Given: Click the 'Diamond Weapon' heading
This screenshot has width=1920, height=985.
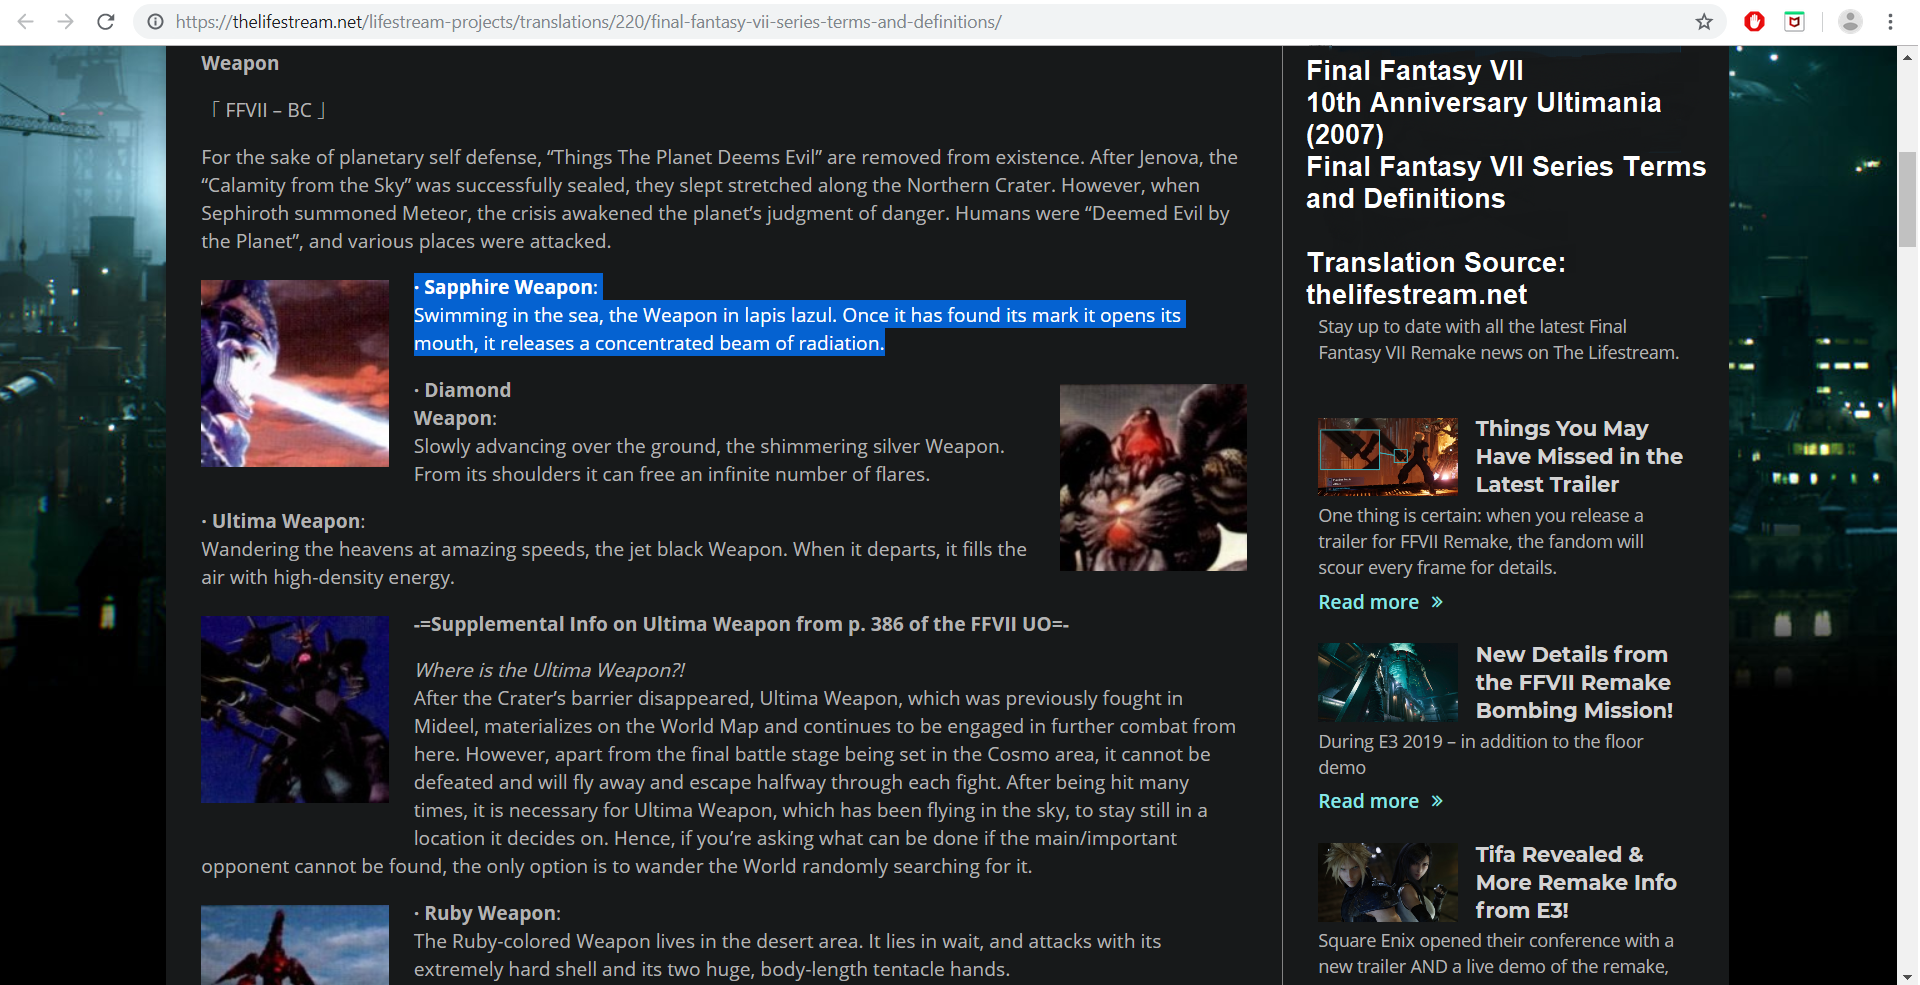Looking at the screenshot, I should (x=464, y=404).
